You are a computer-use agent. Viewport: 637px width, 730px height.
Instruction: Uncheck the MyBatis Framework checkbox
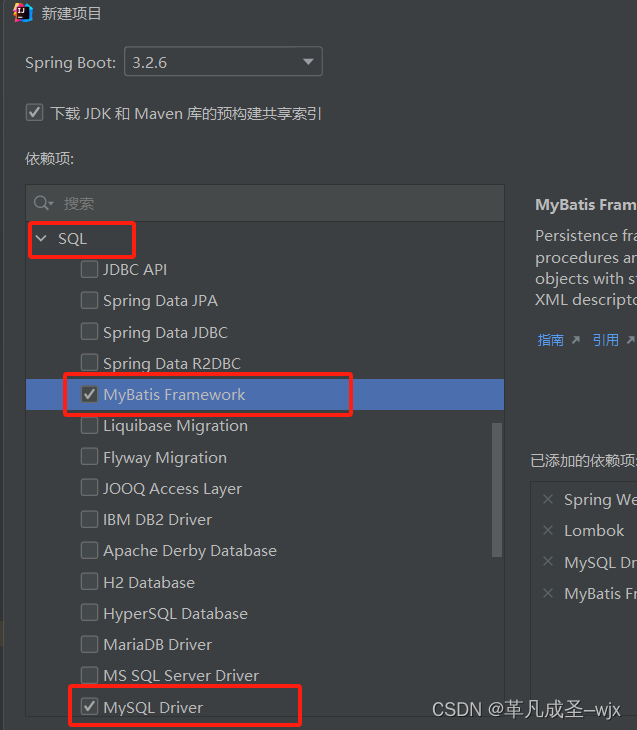[89, 394]
